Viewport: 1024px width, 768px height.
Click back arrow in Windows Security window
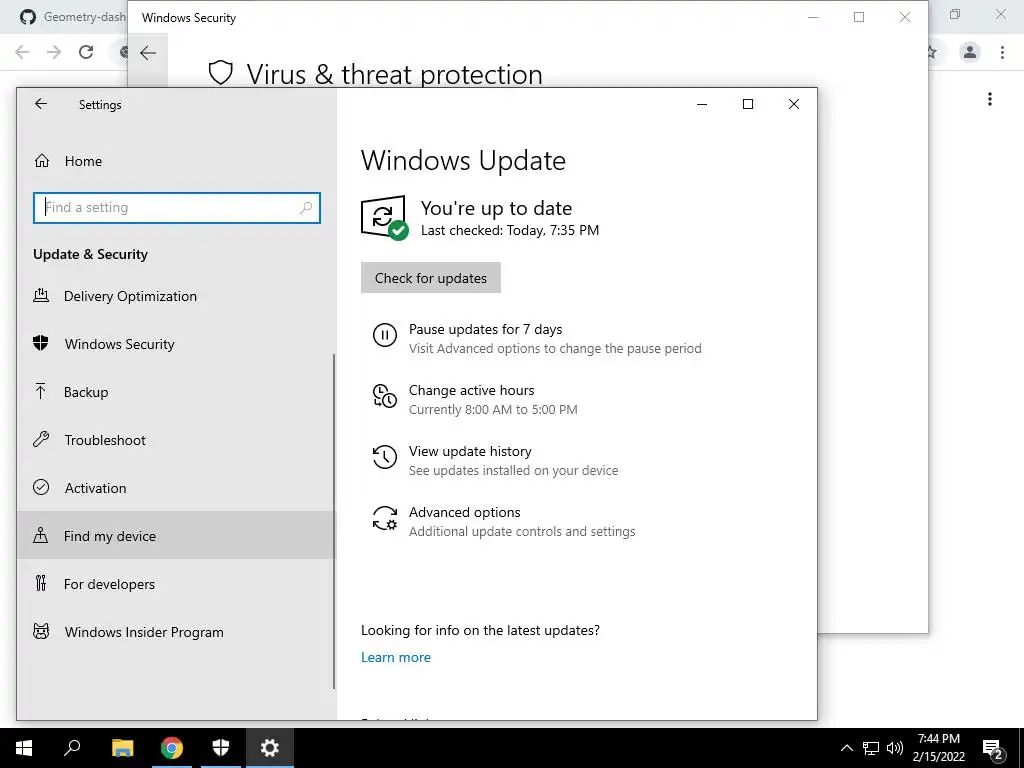[148, 53]
